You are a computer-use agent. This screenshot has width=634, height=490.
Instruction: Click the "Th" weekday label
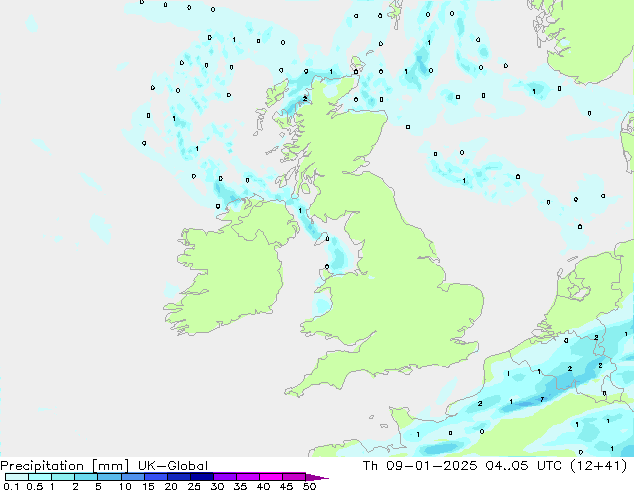(x=370, y=465)
